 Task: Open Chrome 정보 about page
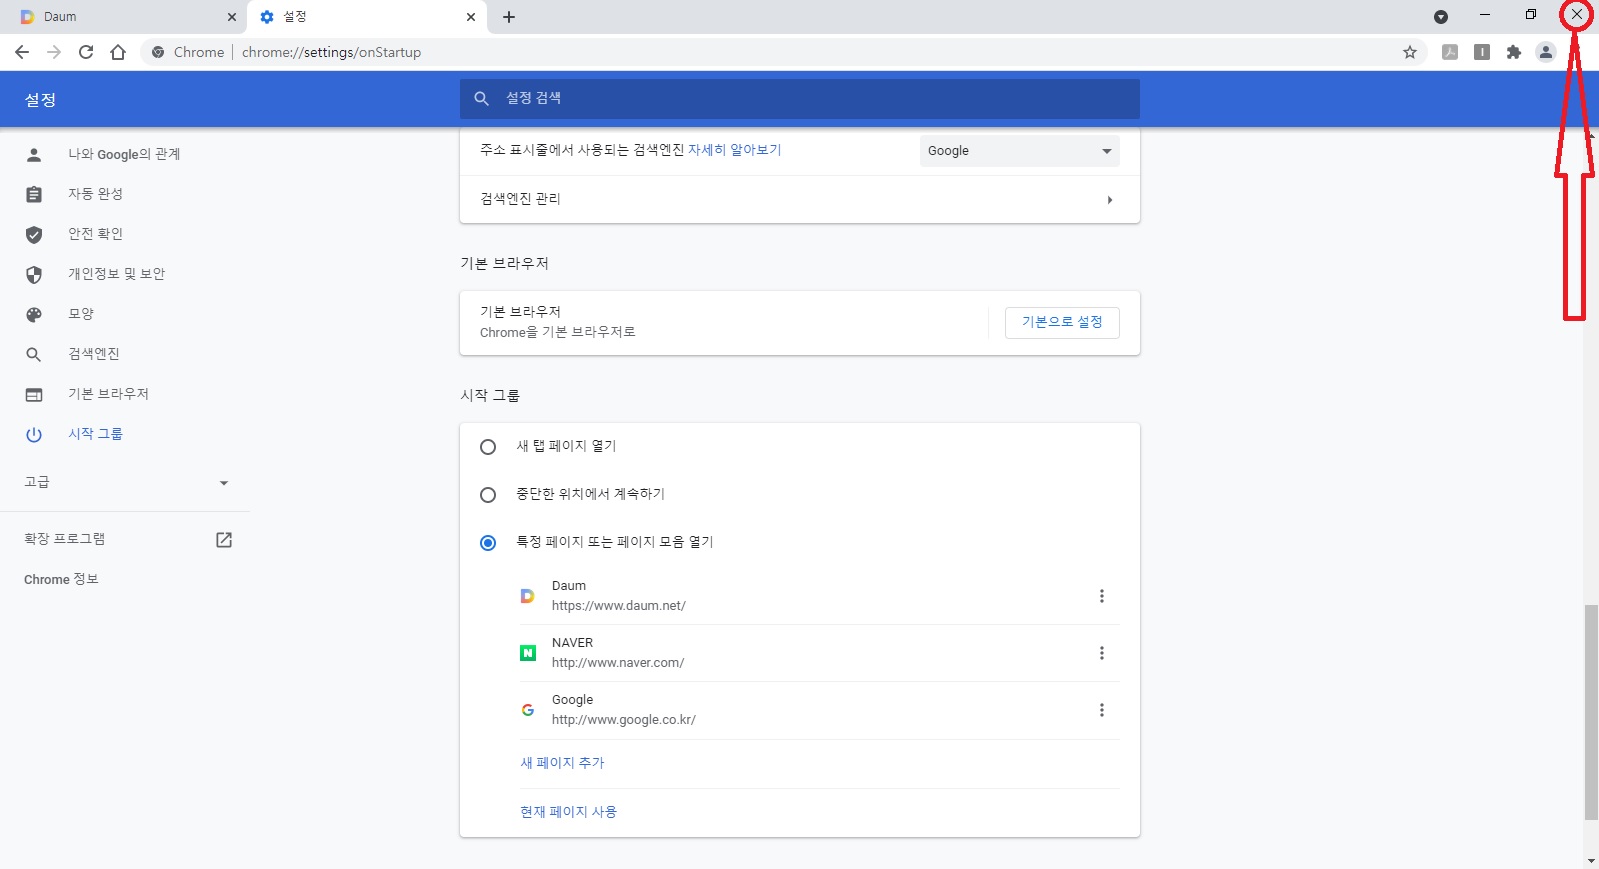[x=61, y=579]
